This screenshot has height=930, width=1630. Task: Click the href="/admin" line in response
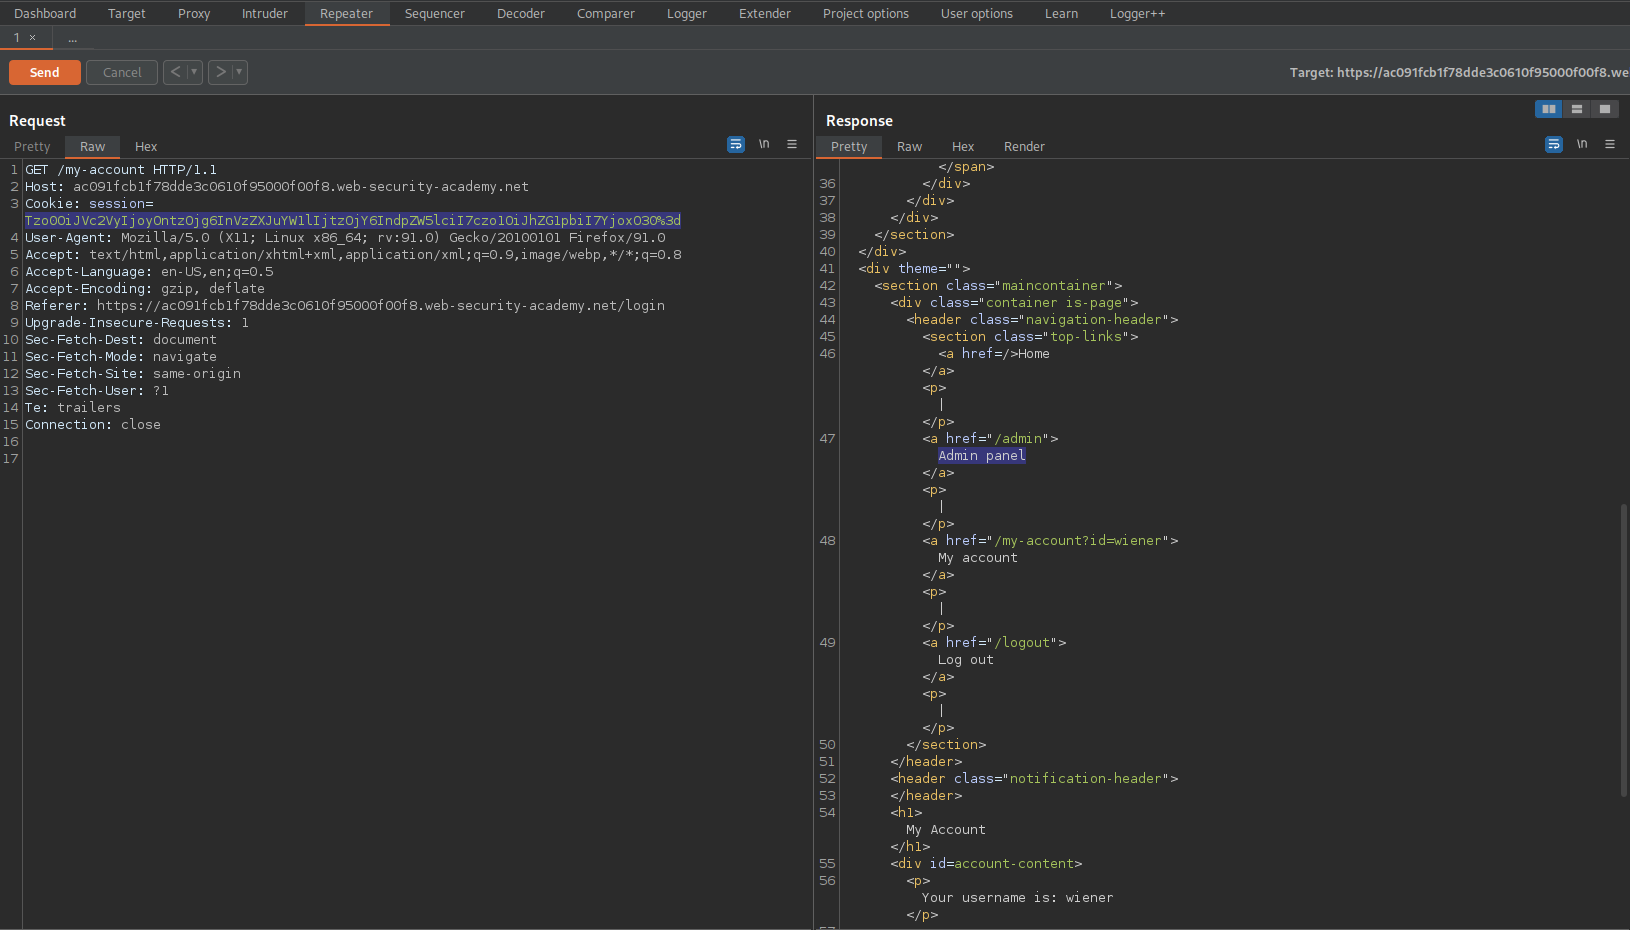(x=990, y=438)
